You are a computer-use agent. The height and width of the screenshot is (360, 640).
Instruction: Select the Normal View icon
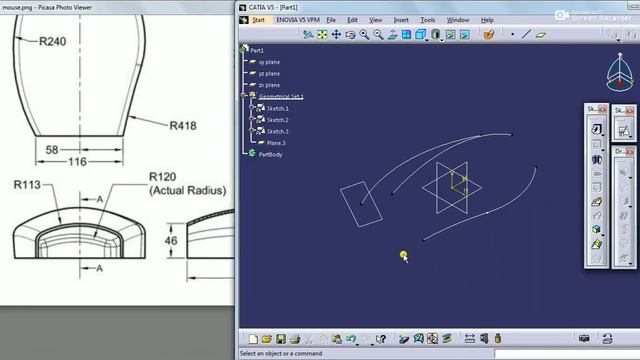point(392,35)
